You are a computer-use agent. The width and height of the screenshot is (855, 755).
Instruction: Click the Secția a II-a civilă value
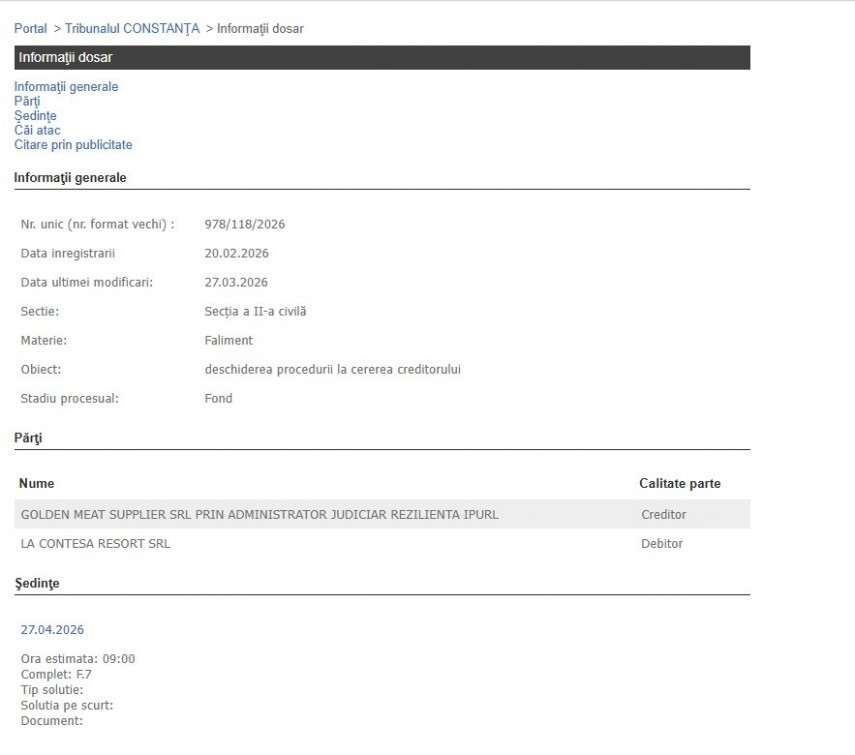(255, 312)
